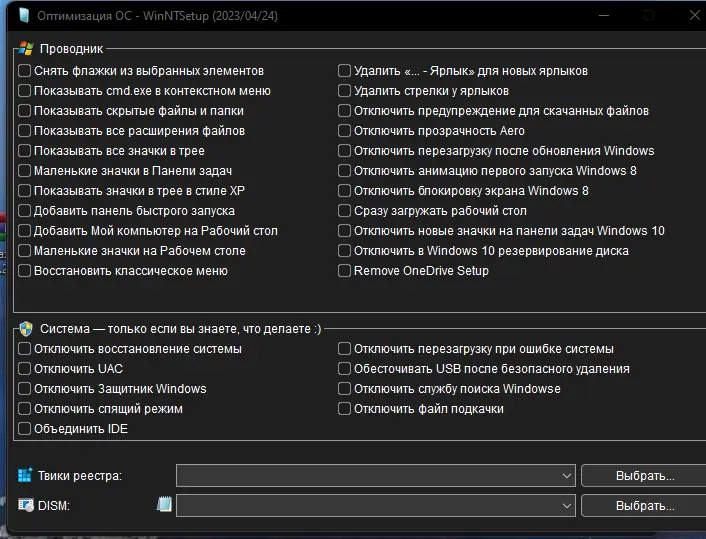Check Маленькие значки в Панели задач
The width and height of the screenshot is (706, 539).
[x=24, y=171]
